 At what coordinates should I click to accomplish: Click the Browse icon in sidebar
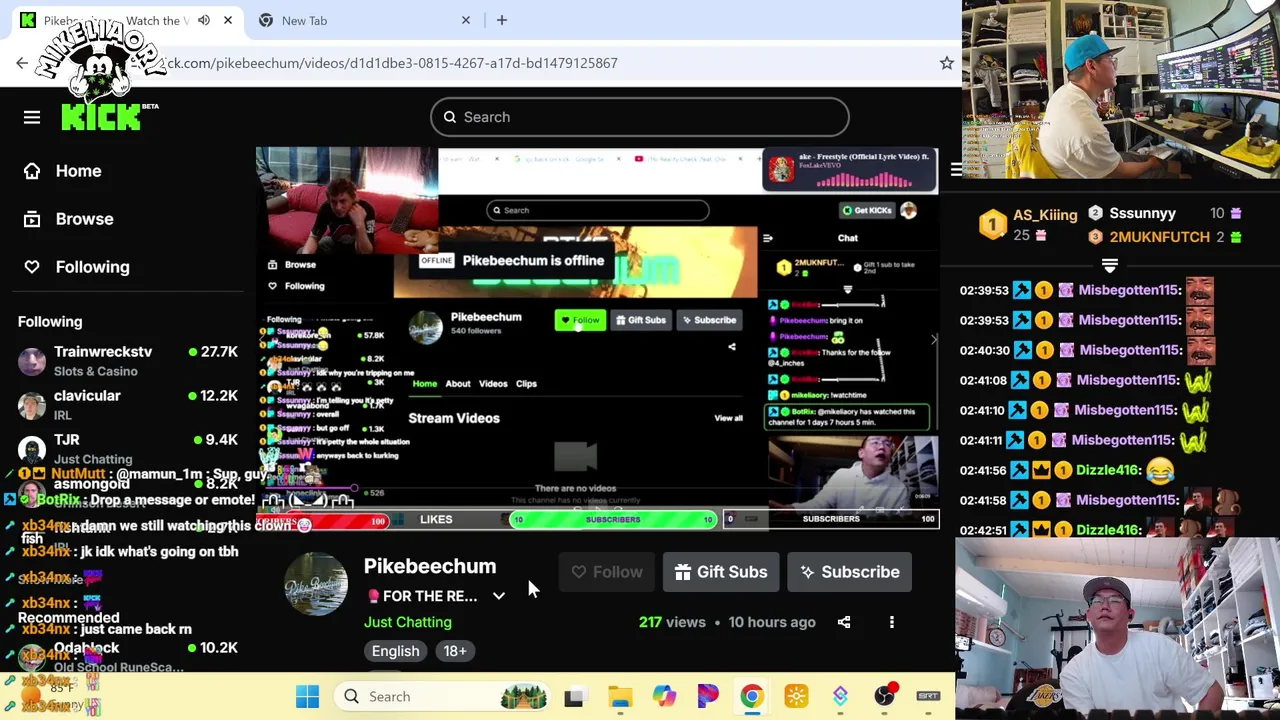(x=32, y=219)
